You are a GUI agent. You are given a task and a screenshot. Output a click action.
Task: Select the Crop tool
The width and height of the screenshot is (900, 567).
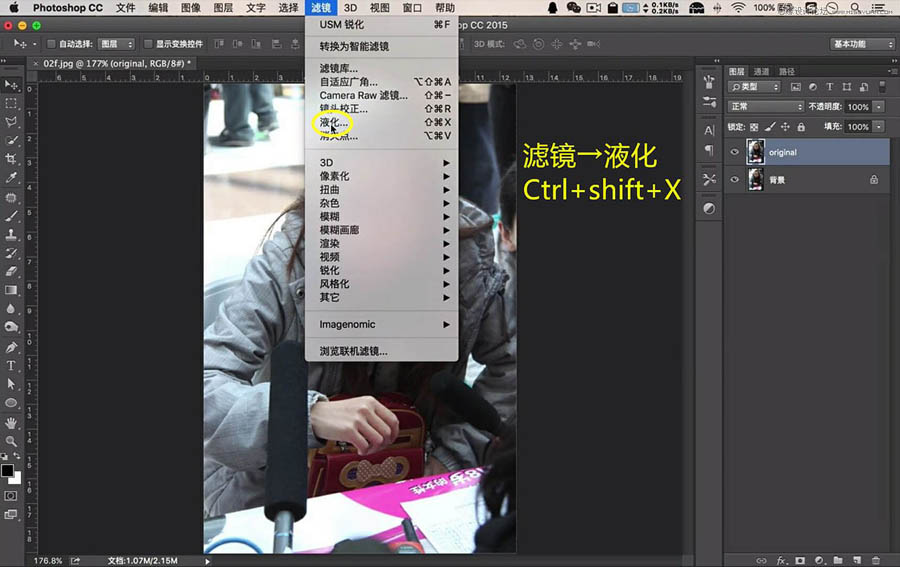tap(11, 159)
